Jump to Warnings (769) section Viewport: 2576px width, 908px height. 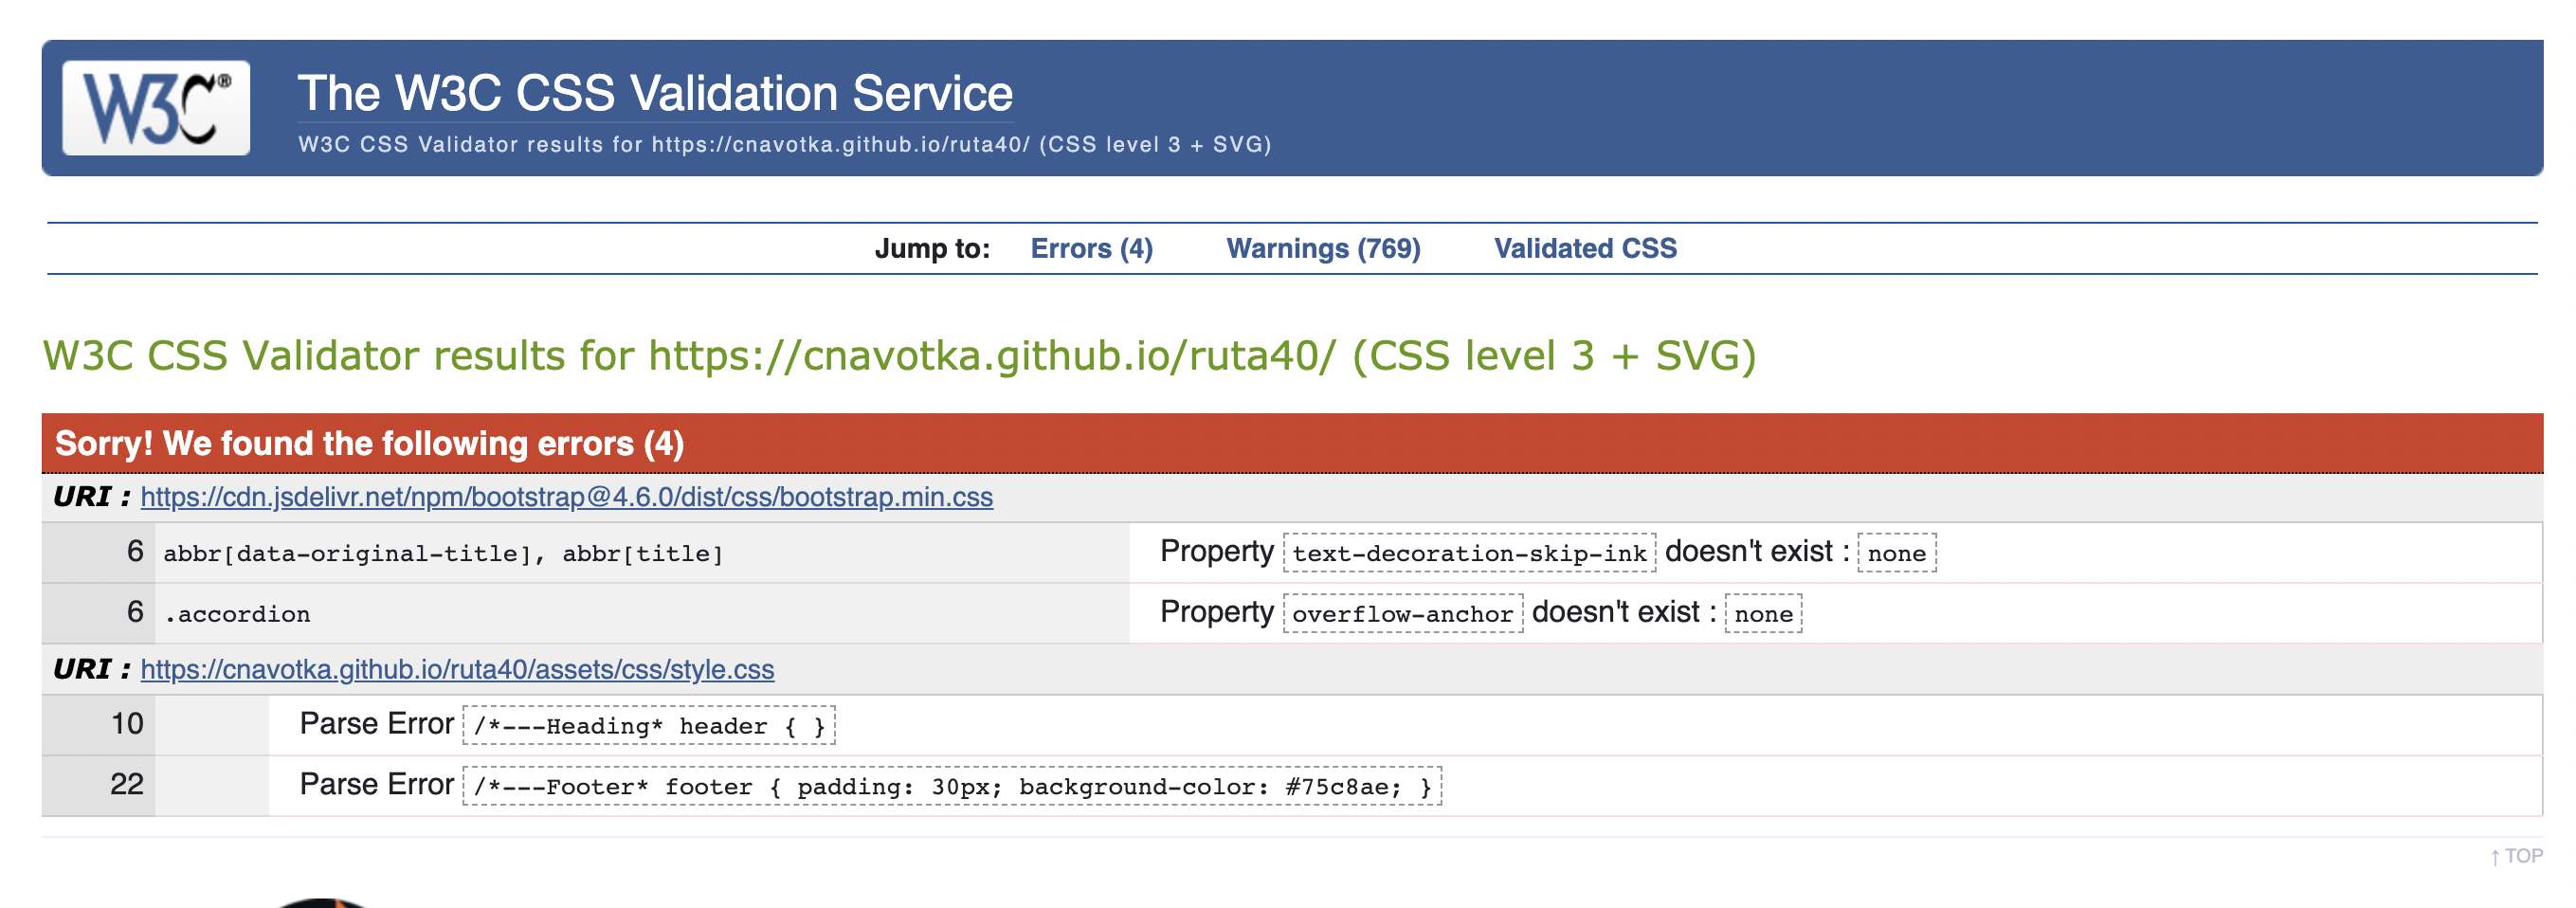click(1323, 248)
